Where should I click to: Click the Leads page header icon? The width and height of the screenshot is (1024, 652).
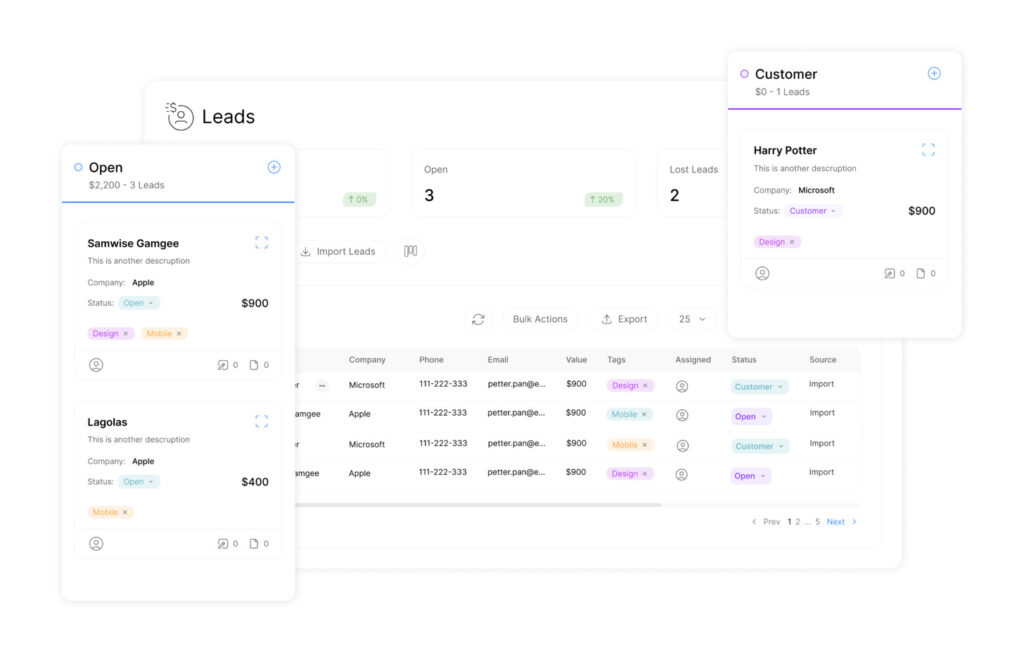[180, 116]
